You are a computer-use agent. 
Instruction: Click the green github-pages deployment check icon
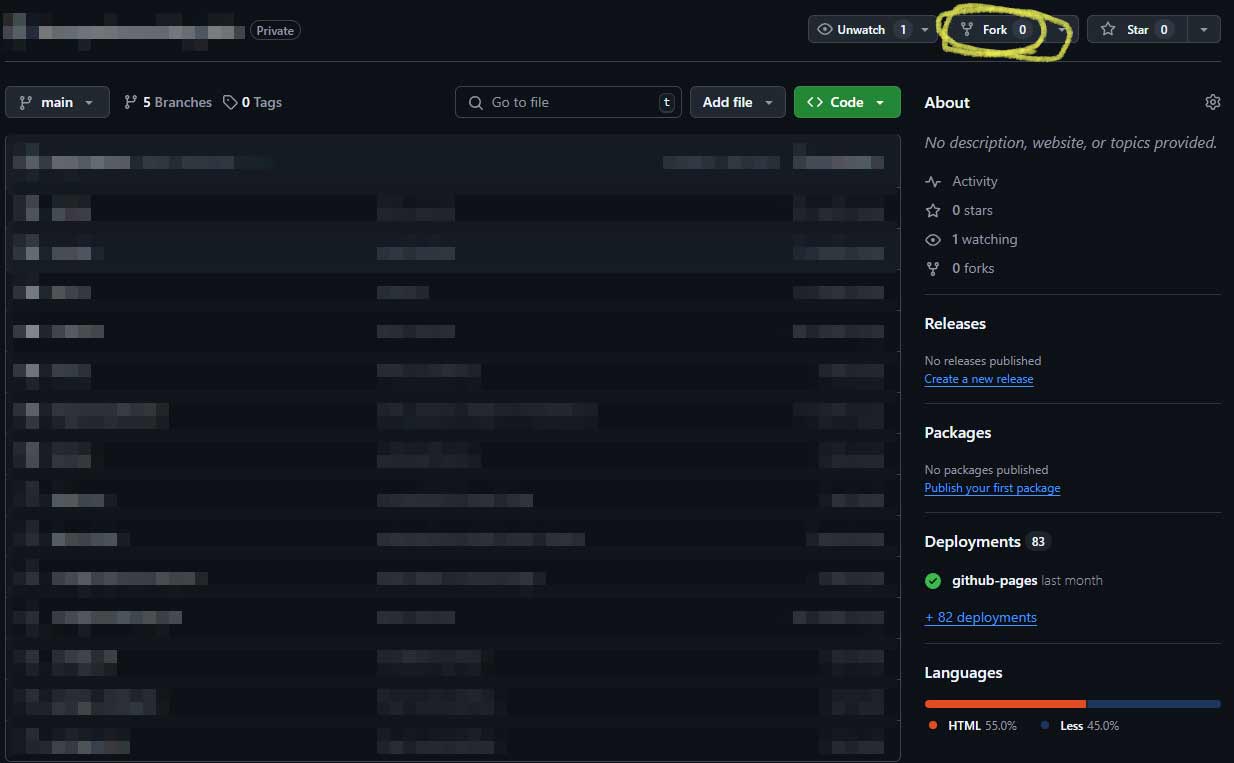pos(933,580)
